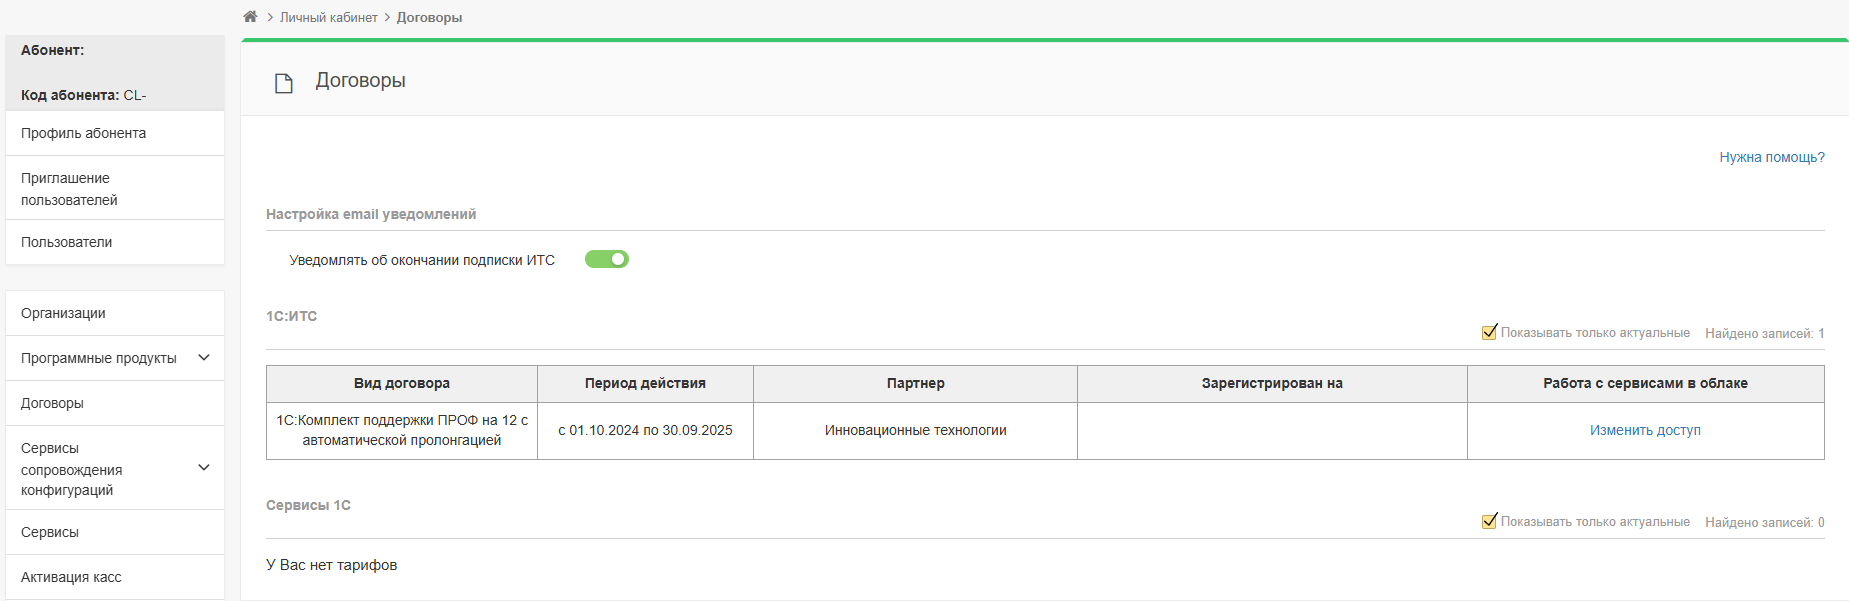Viewport: 1849px width, 601px height.
Task: Click Работа с сервисами в облаке header
Action: pyautogui.click(x=1645, y=383)
